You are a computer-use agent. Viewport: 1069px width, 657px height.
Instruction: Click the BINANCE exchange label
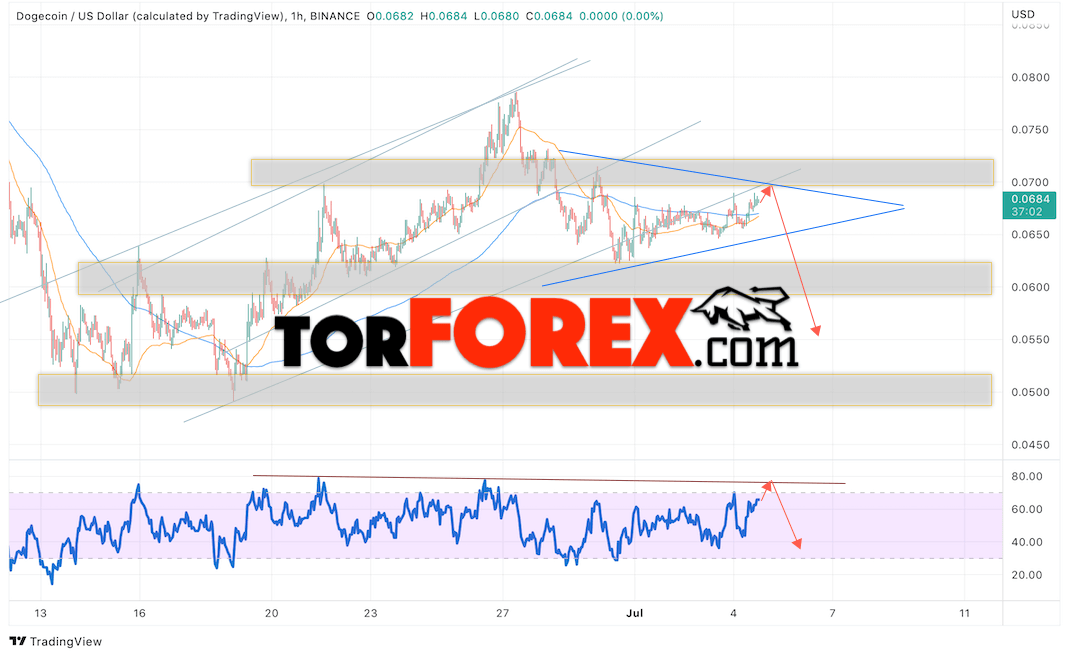tap(335, 16)
